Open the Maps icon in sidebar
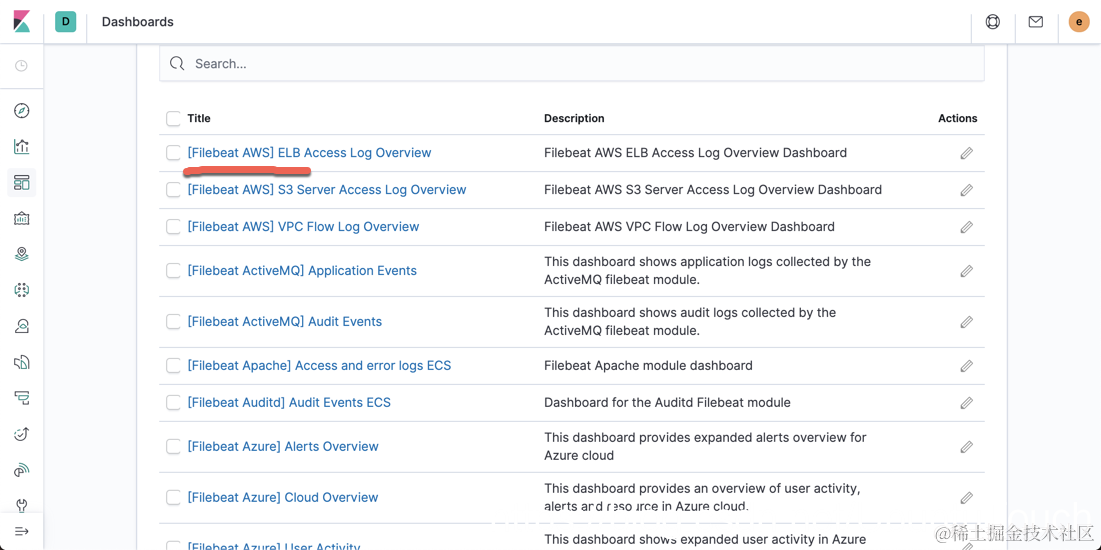This screenshot has width=1101, height=550. pyautogui.click(x=22, y=255)
